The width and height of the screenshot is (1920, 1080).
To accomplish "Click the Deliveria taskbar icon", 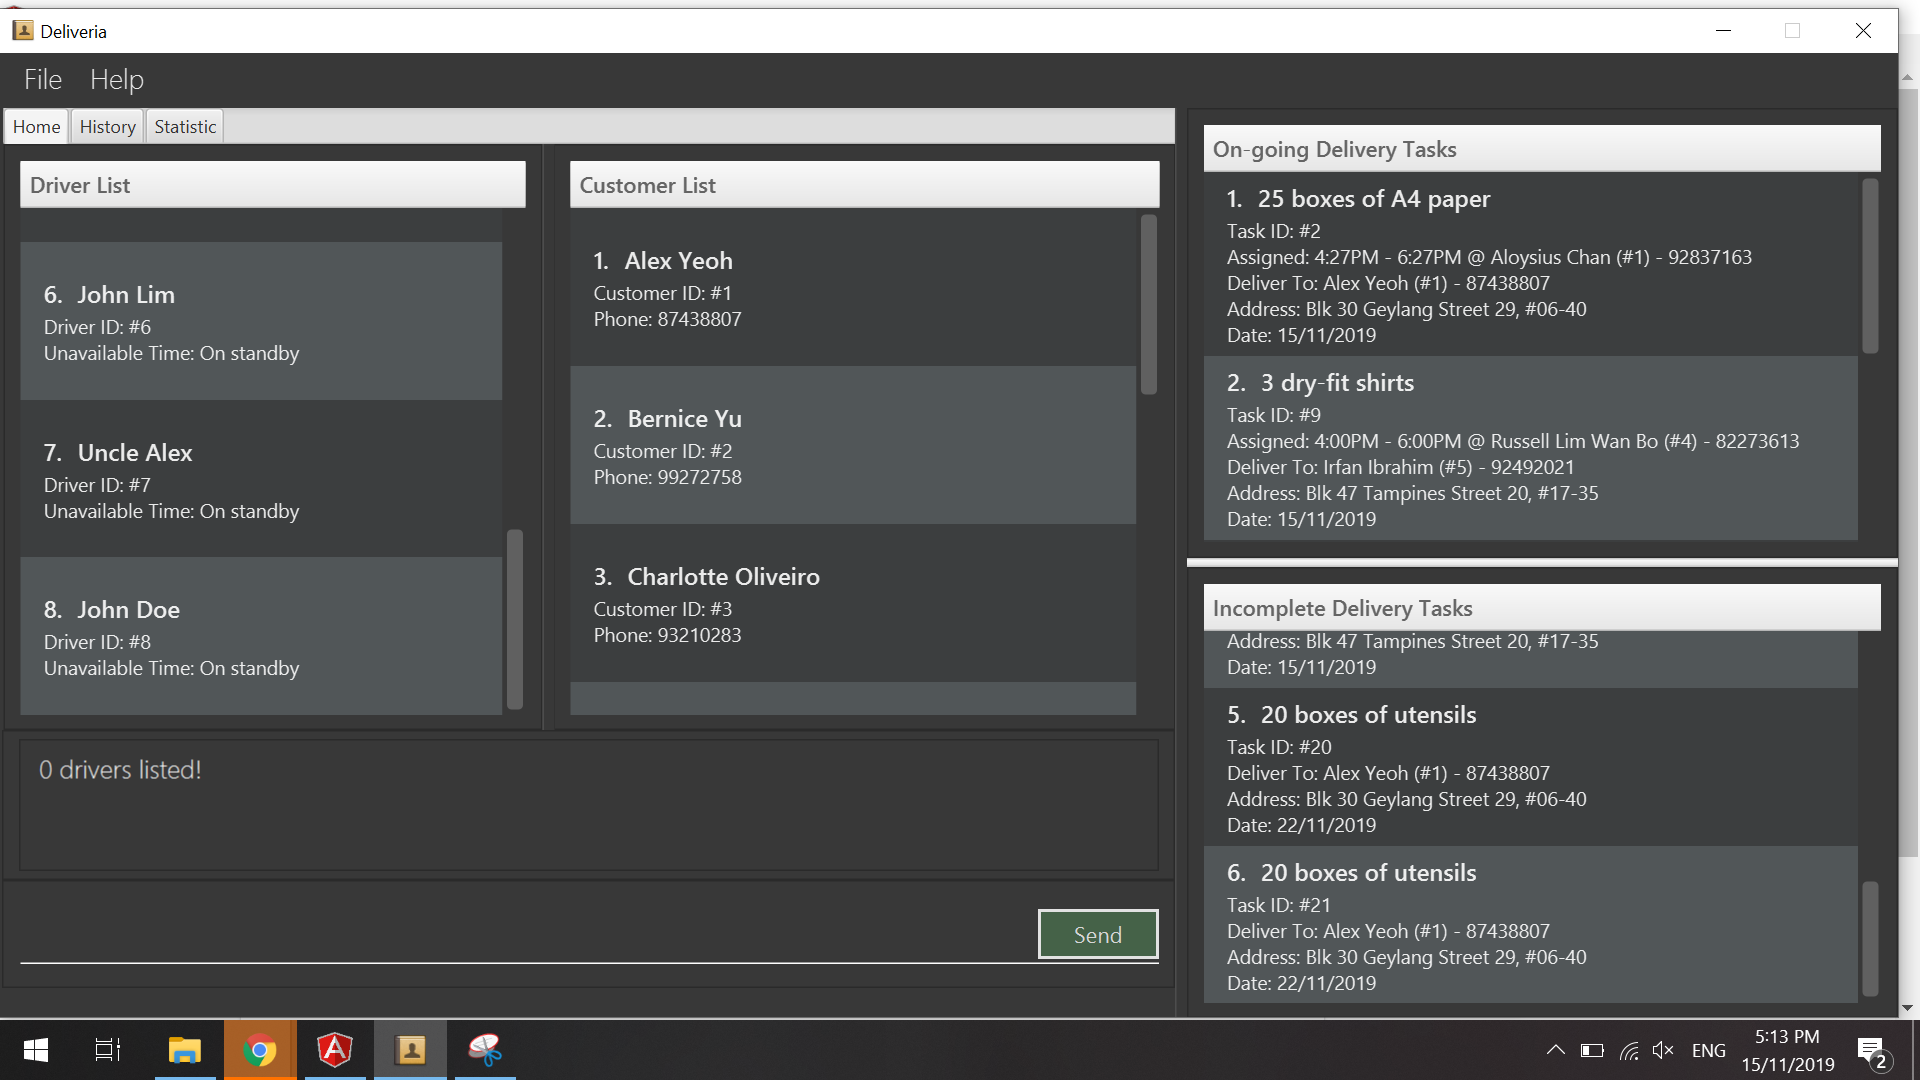I will [411, 1050].
